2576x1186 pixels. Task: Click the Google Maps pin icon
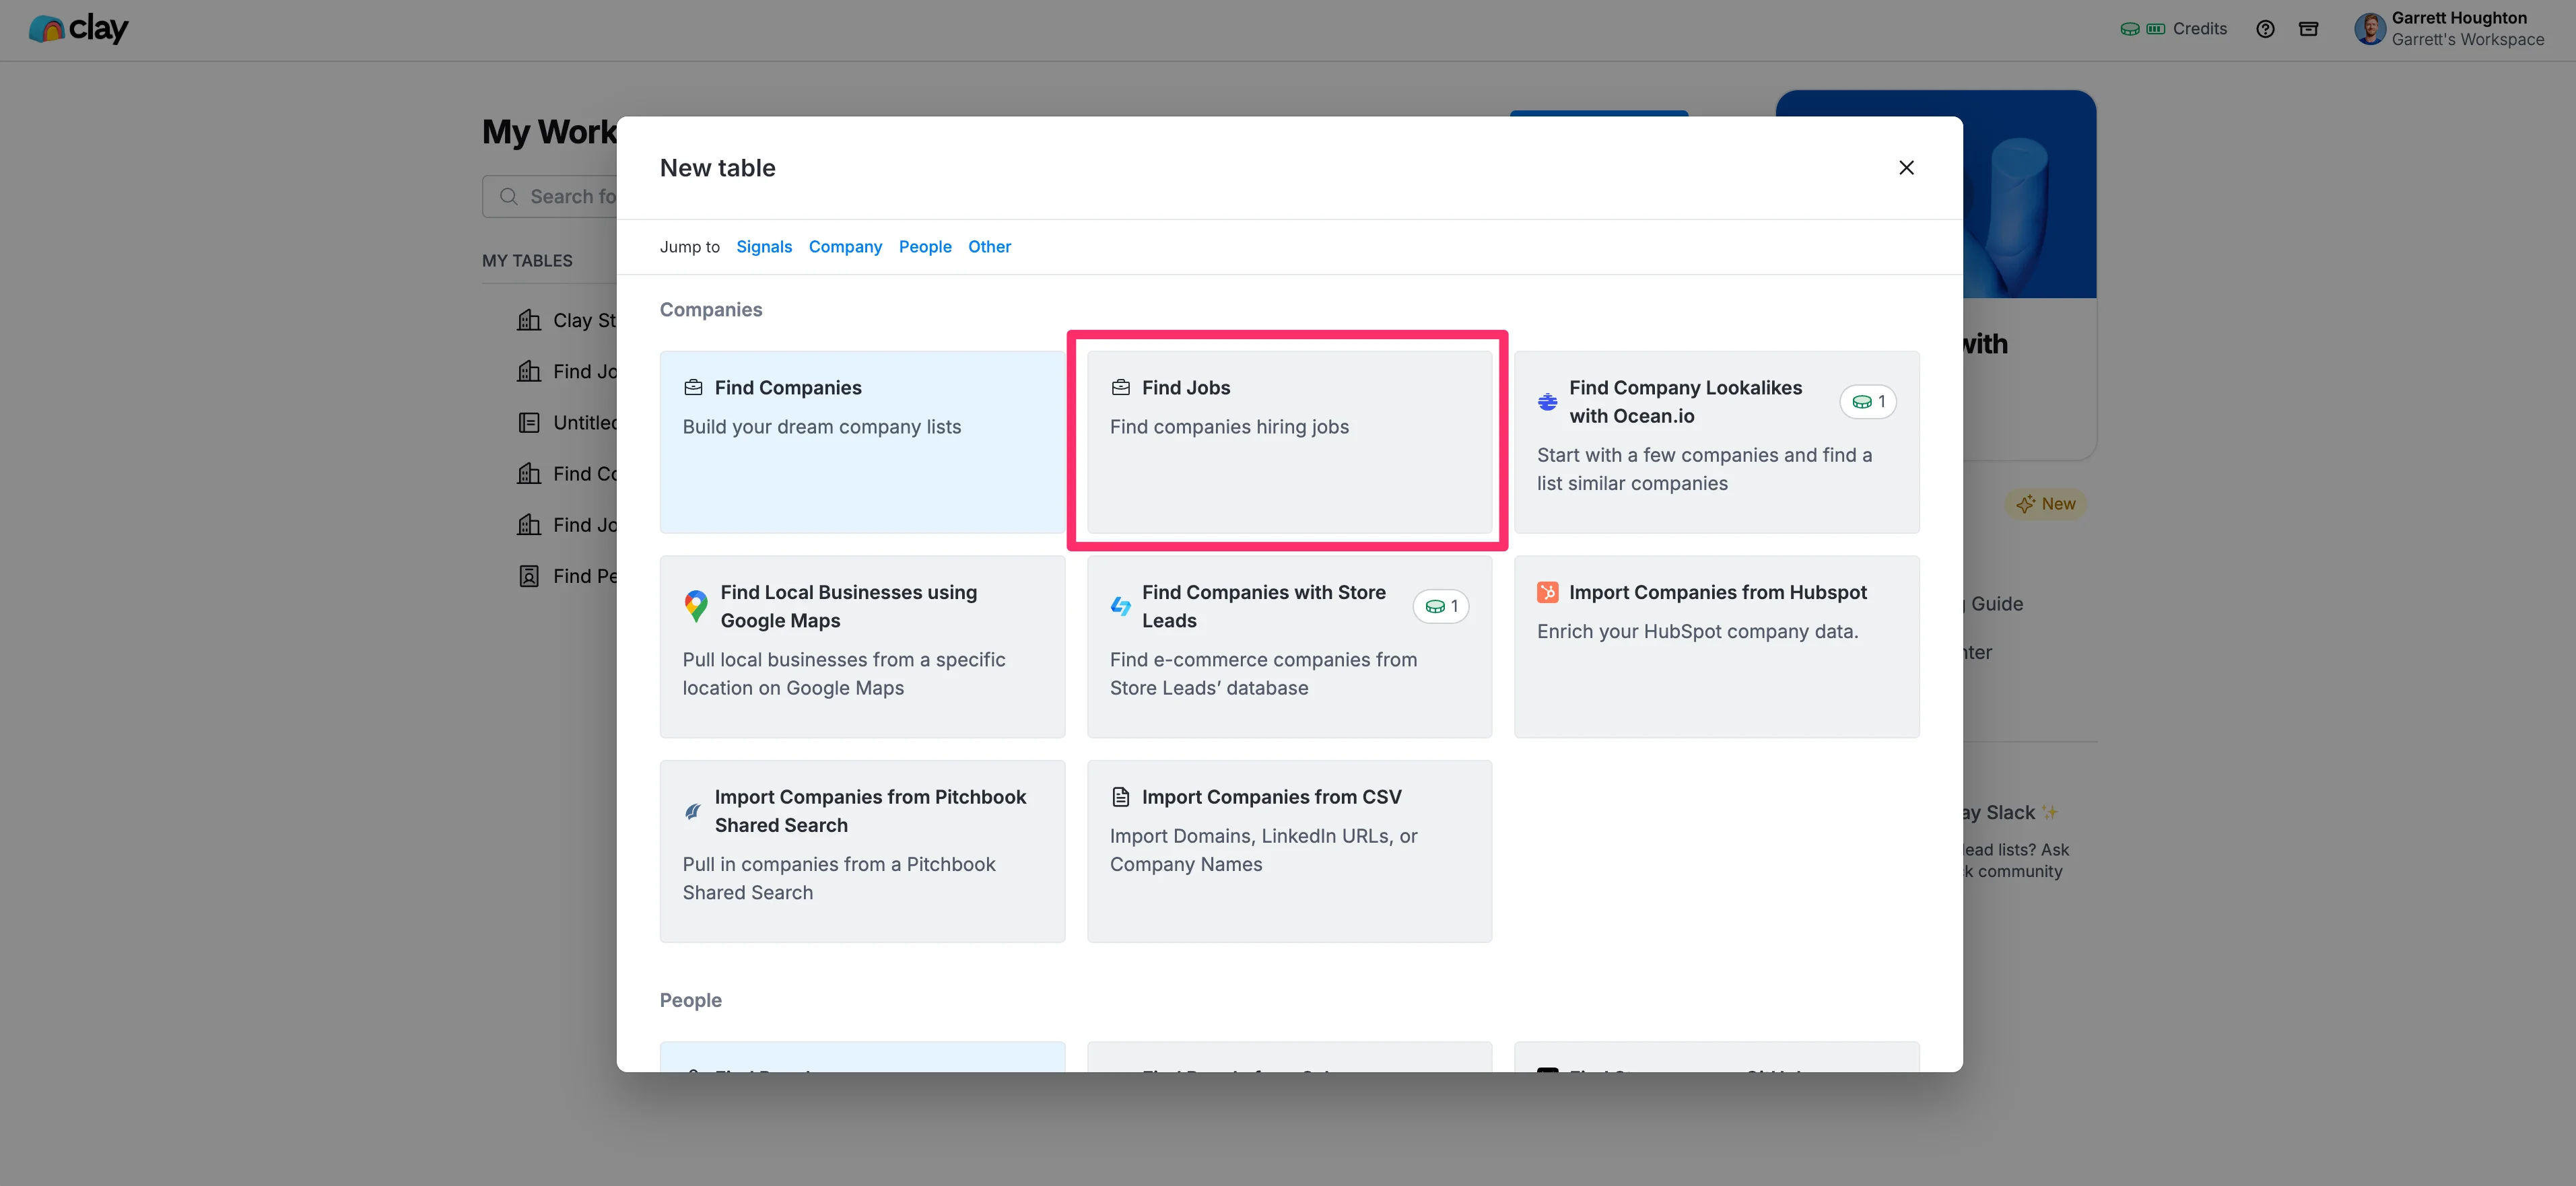point(696,606)
